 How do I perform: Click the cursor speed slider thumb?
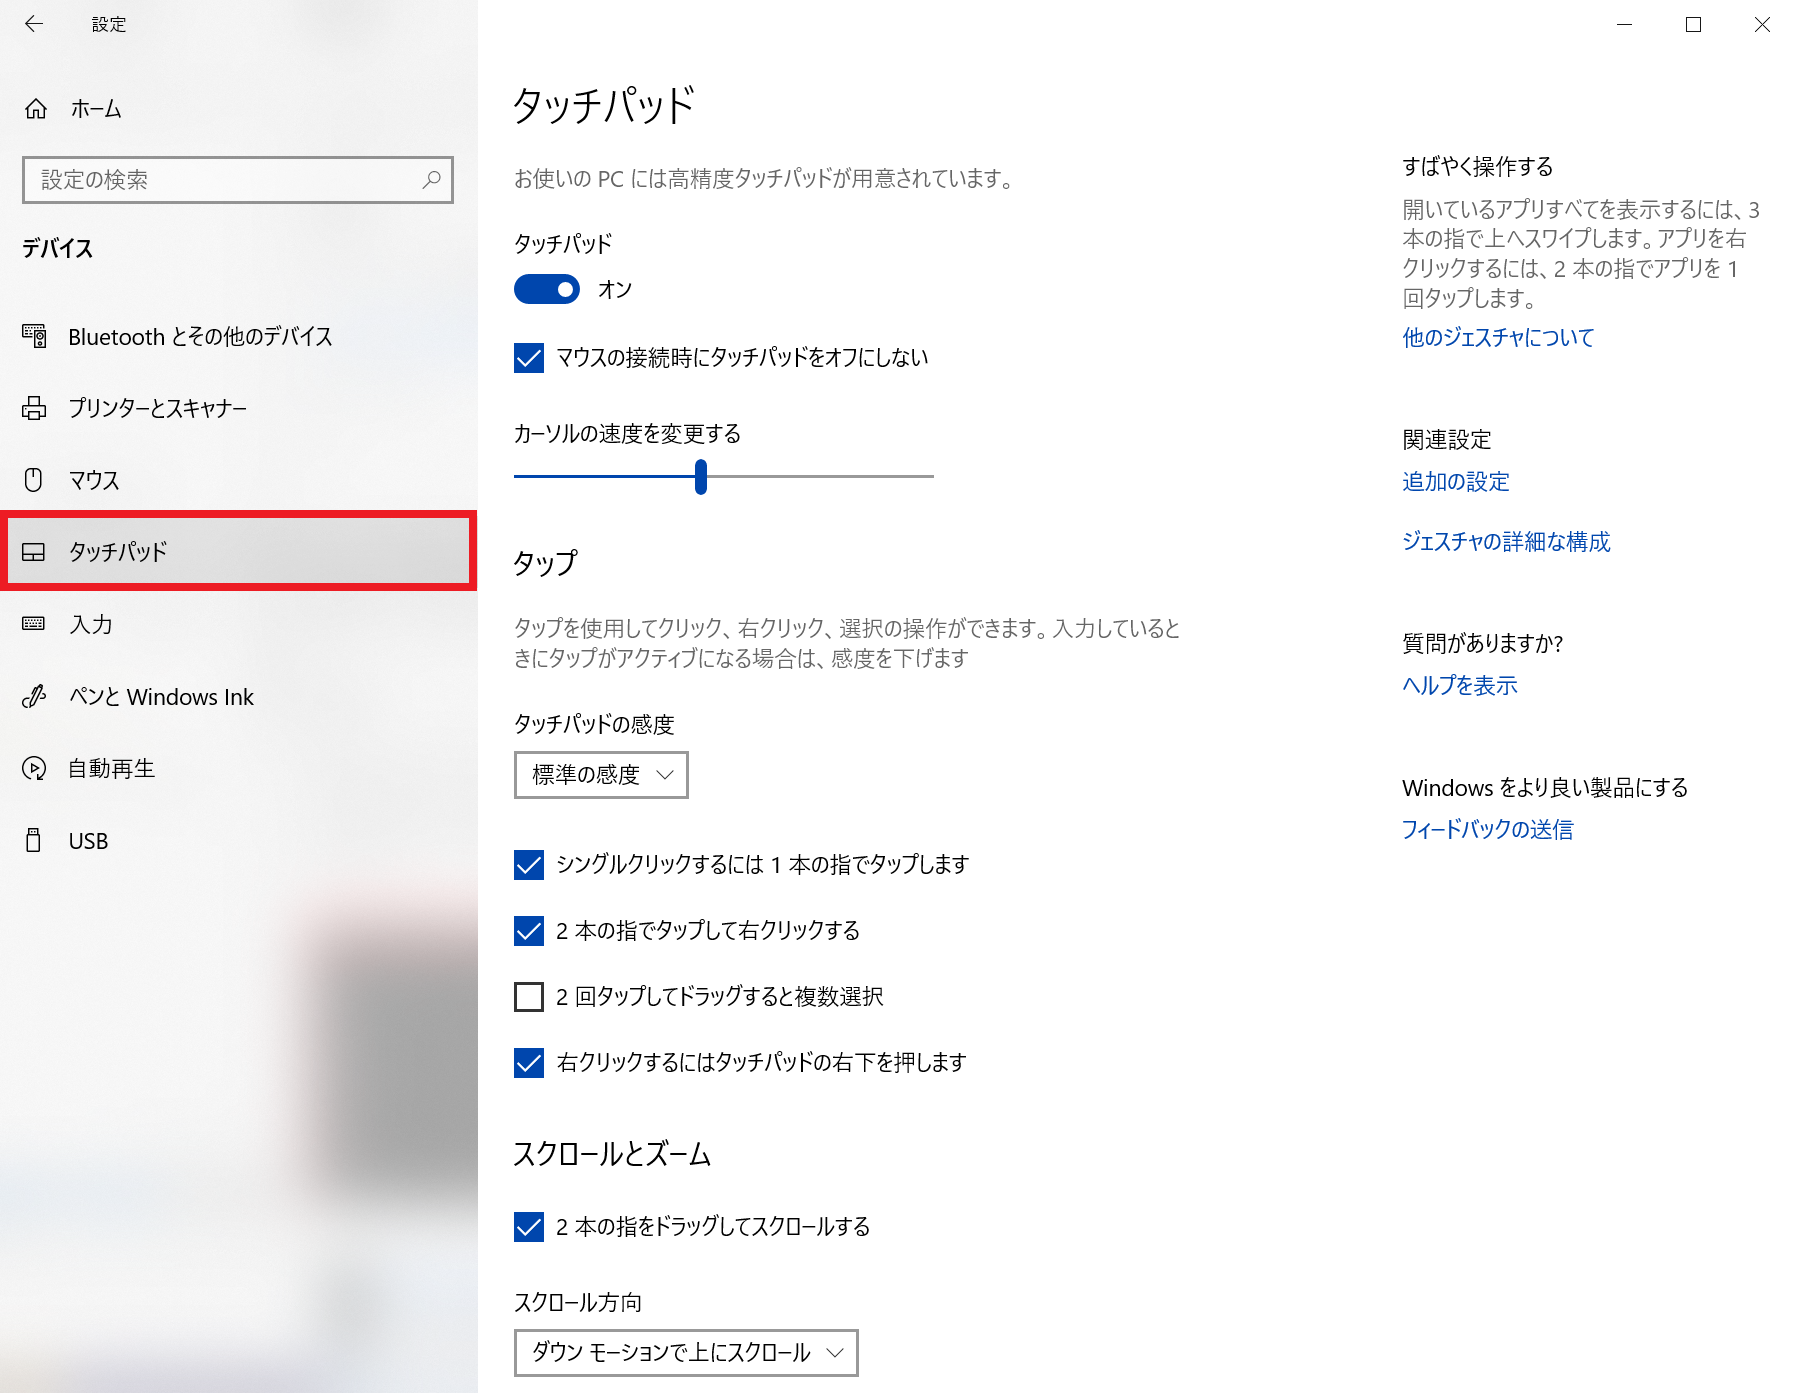(701, 477)
